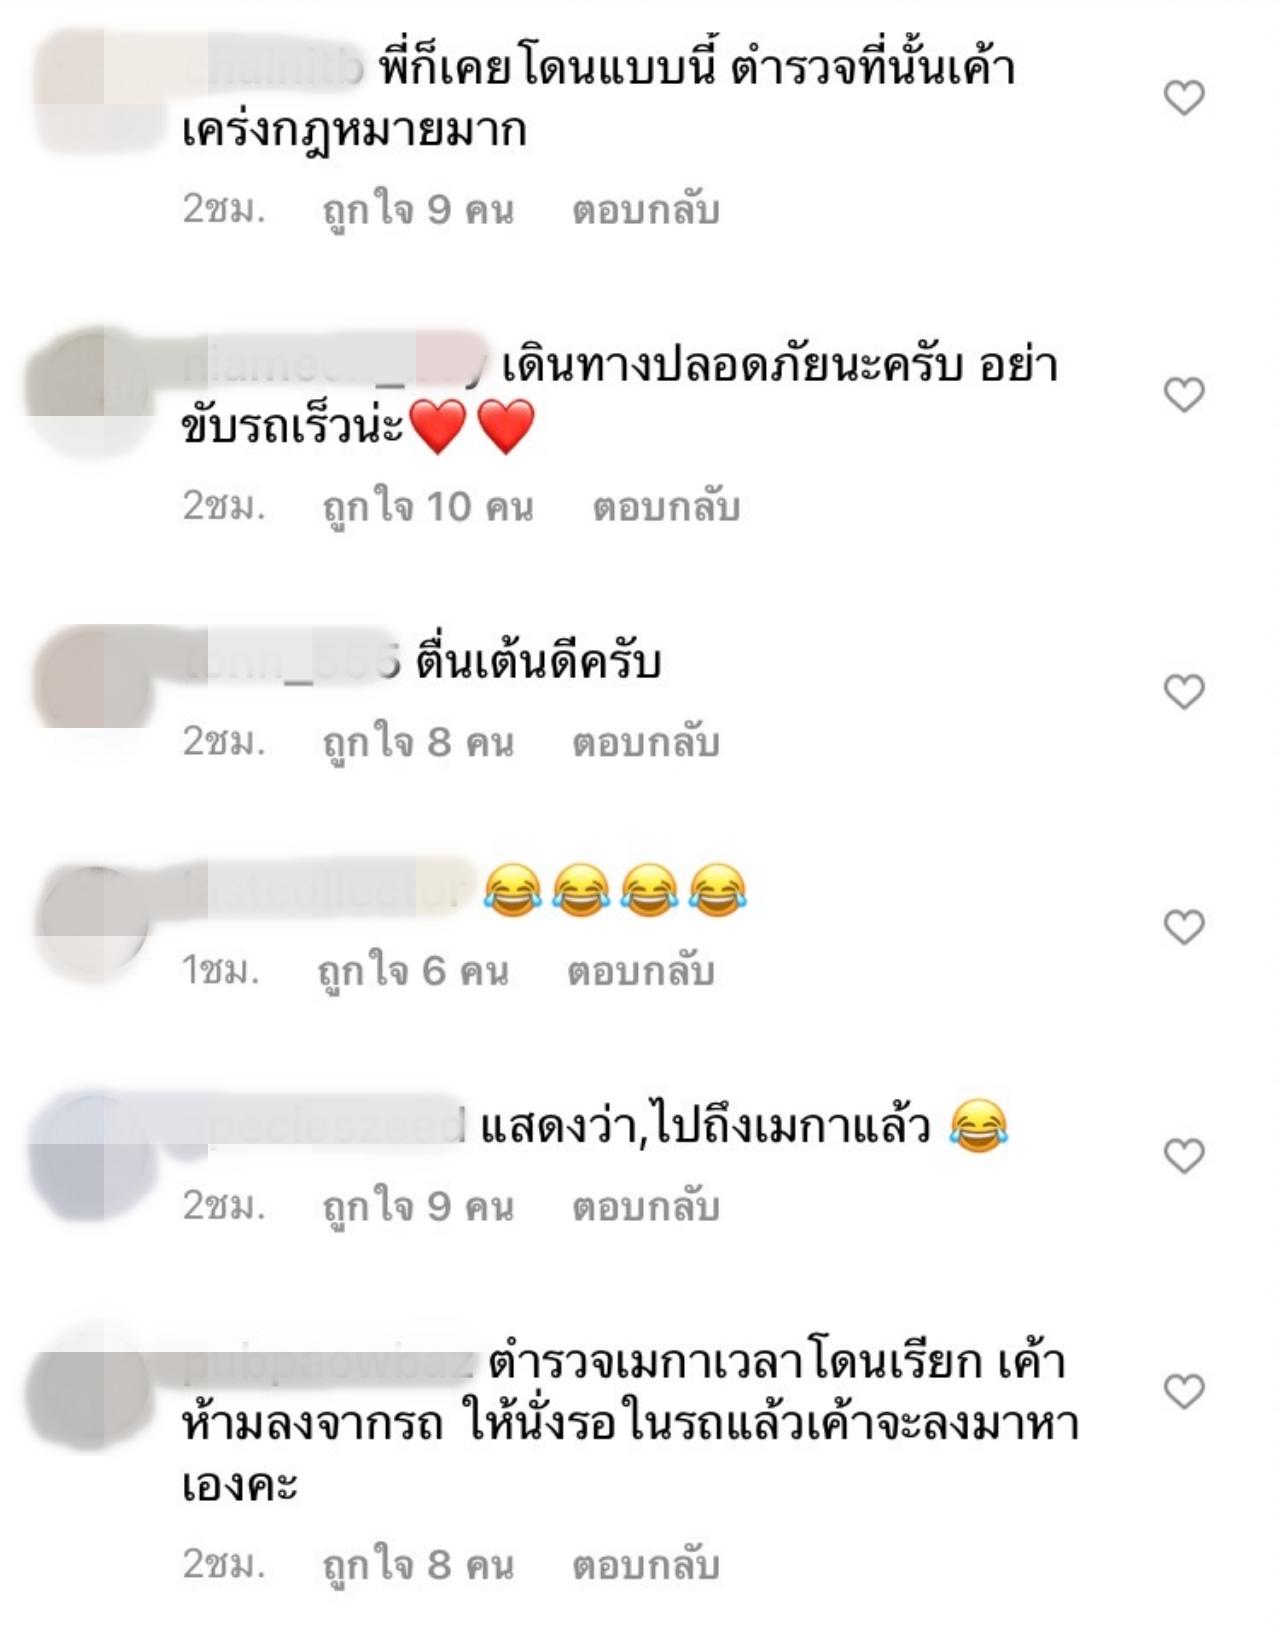Reply to the first comment via ตอบกลับ
1280x1637 pixels.
click(646, 211)
